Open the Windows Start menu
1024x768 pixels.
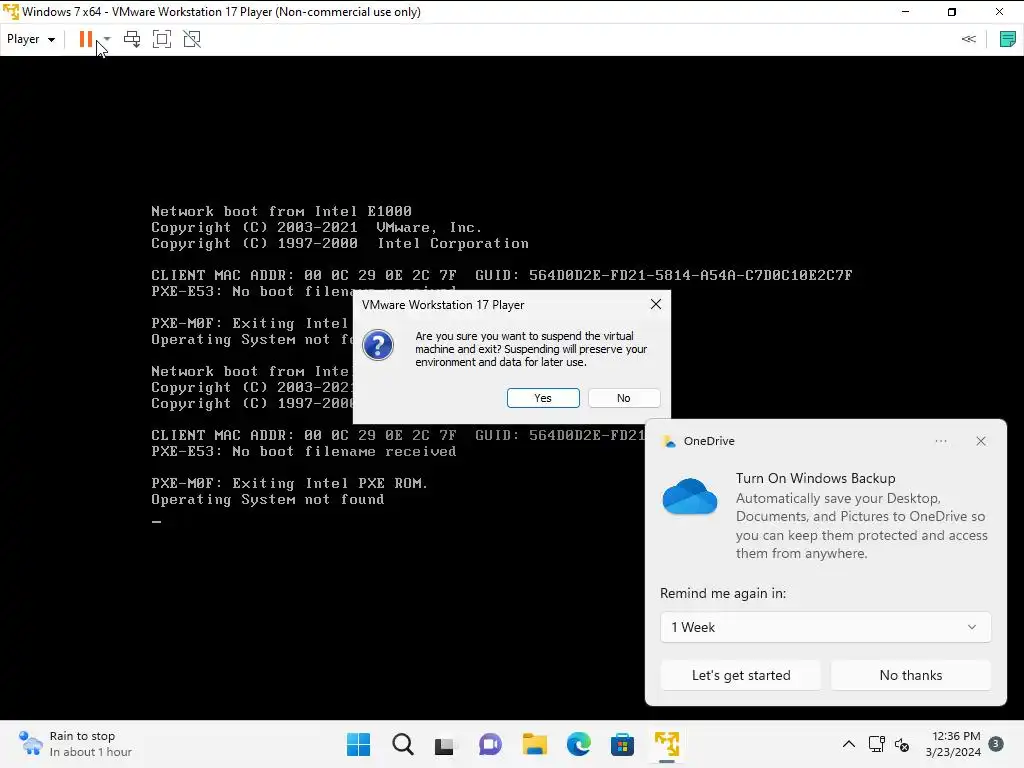[358, 744]
